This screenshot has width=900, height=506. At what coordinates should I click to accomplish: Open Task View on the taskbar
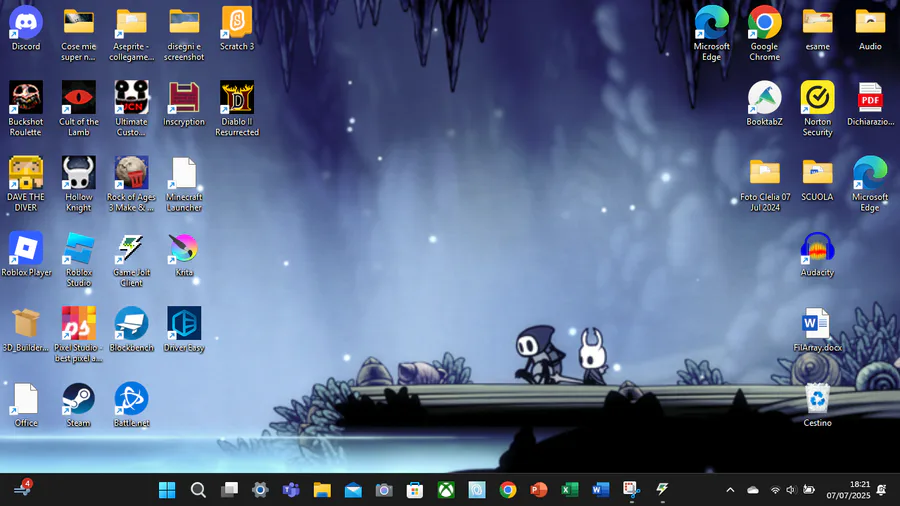pos(229,490)
